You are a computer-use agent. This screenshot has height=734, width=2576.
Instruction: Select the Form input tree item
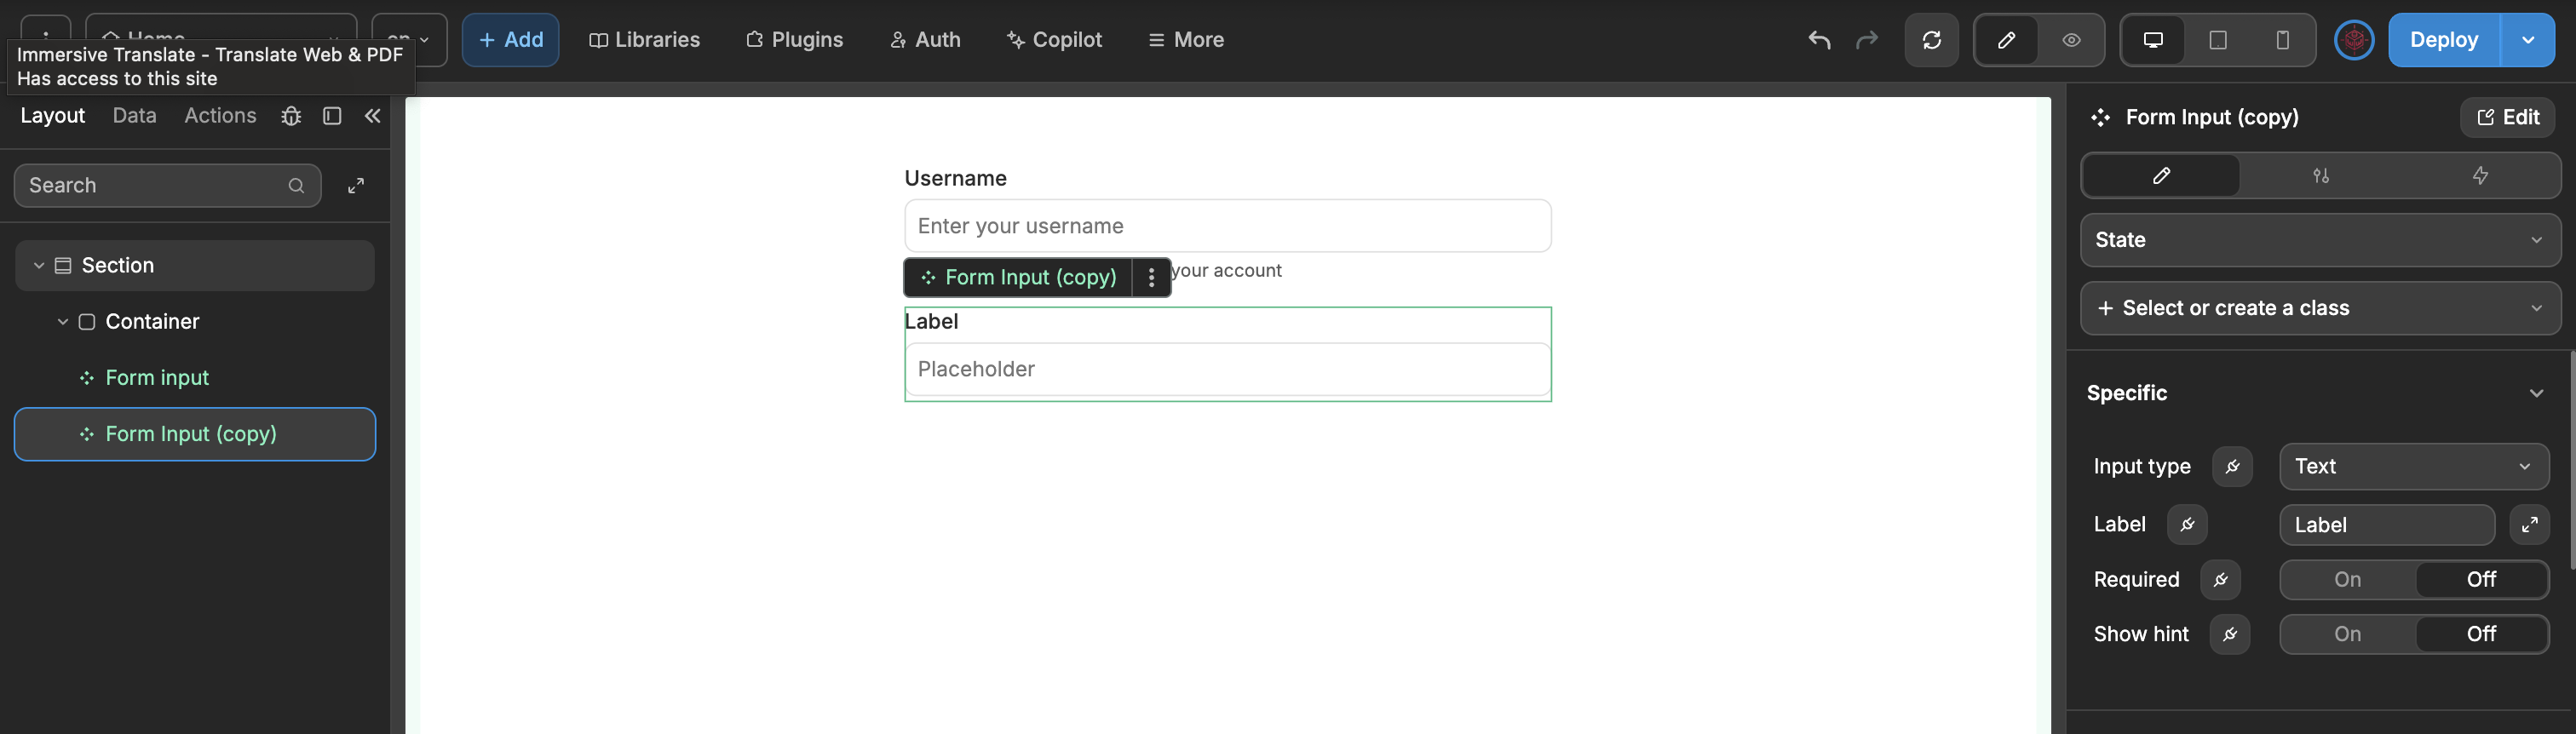tap(195, 378)
